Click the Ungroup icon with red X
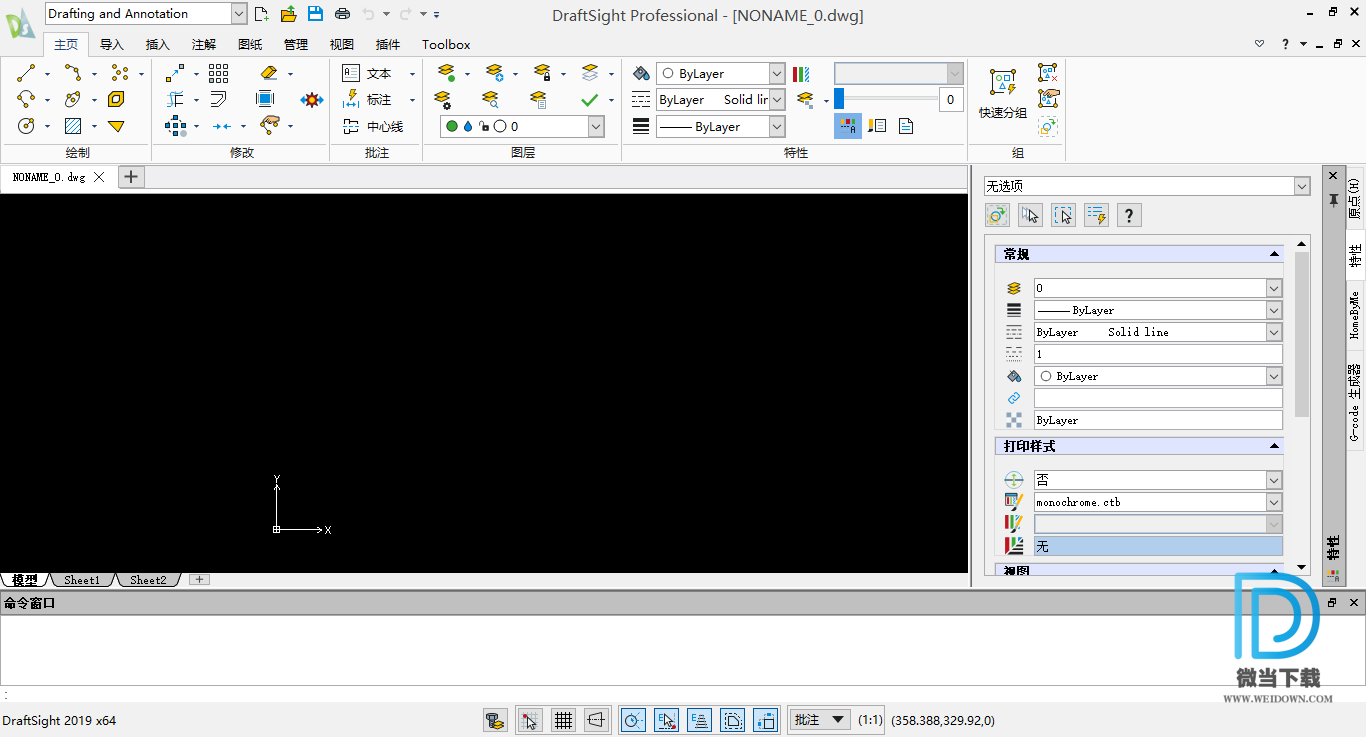The width and height of the screenshot is (1366, 737). [1047, 73]
